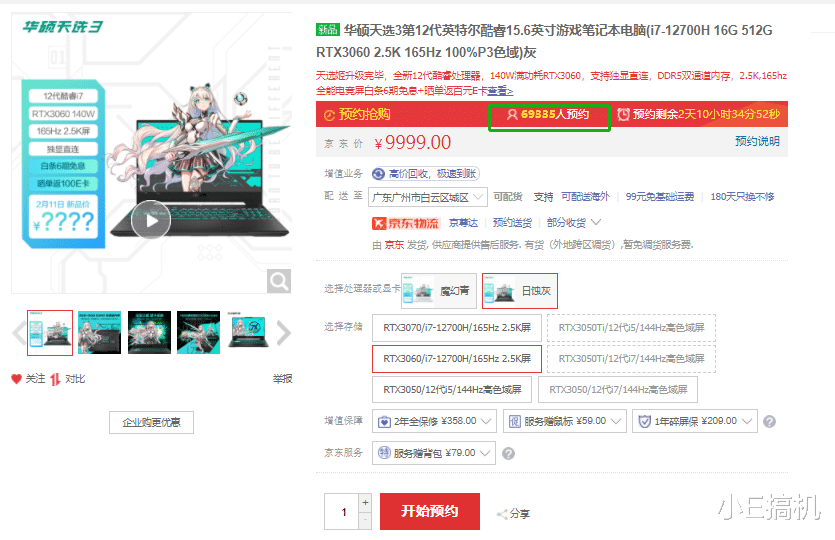
Task: Open 服务赠鼠标 ¥59.00 dropdown
Action: [564, 421]
